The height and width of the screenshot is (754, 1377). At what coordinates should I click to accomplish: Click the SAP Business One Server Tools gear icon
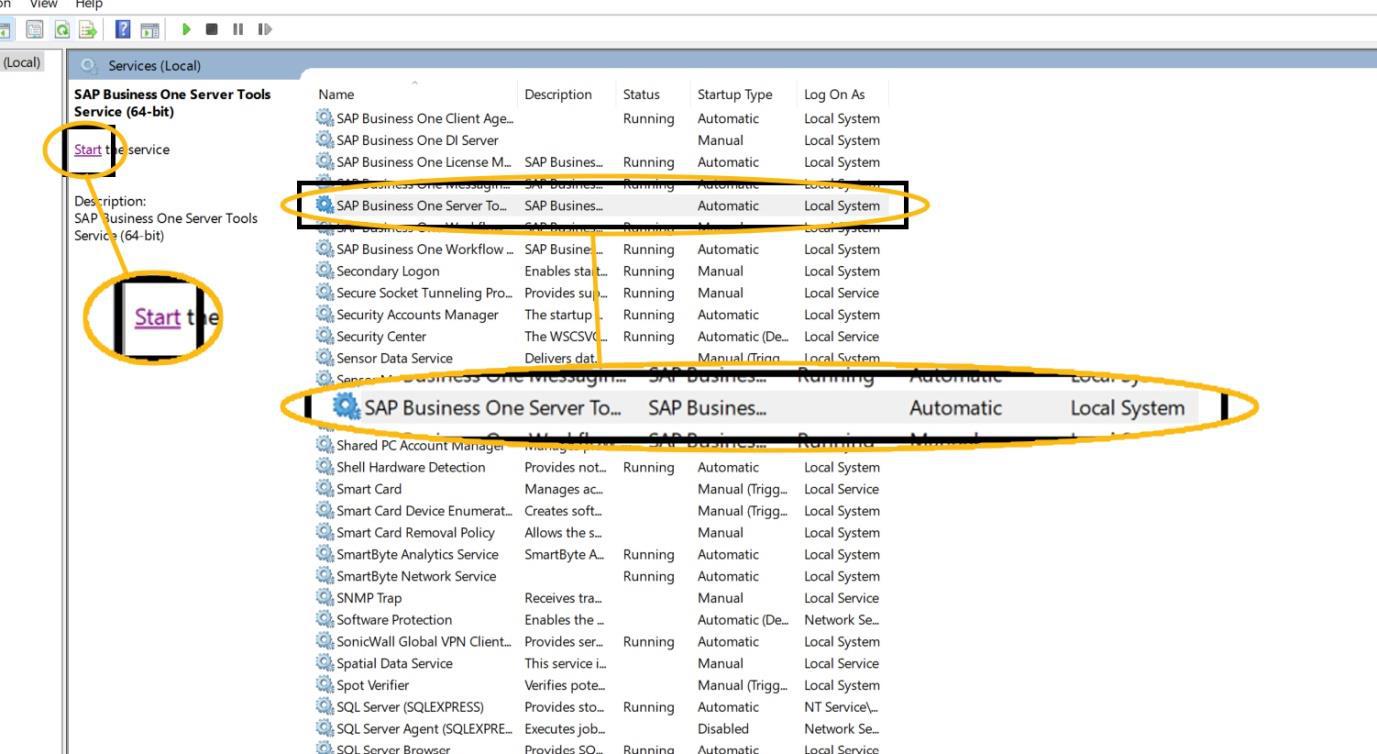coord(322,205)
